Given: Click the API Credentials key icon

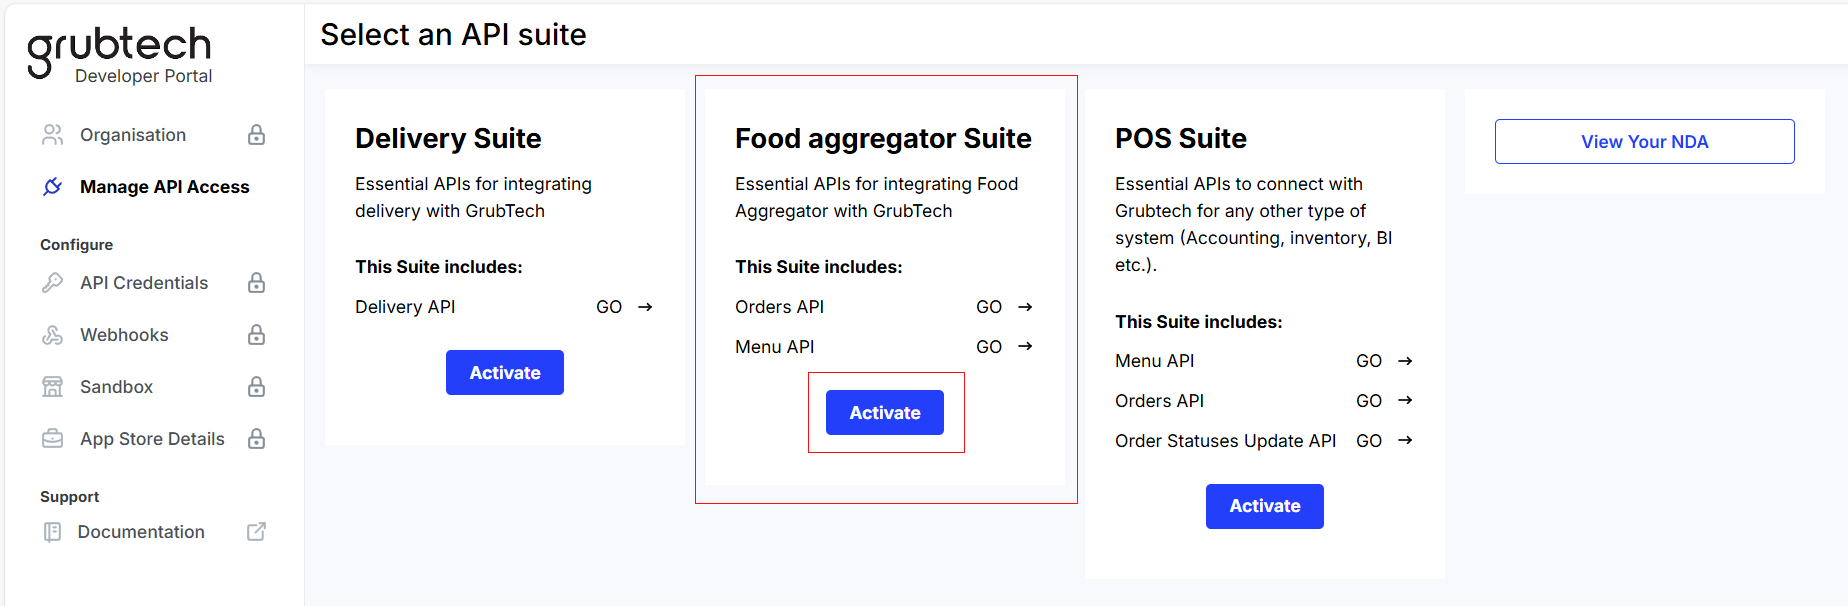Looking at the screenshot, I should click(x=52, y=283).
